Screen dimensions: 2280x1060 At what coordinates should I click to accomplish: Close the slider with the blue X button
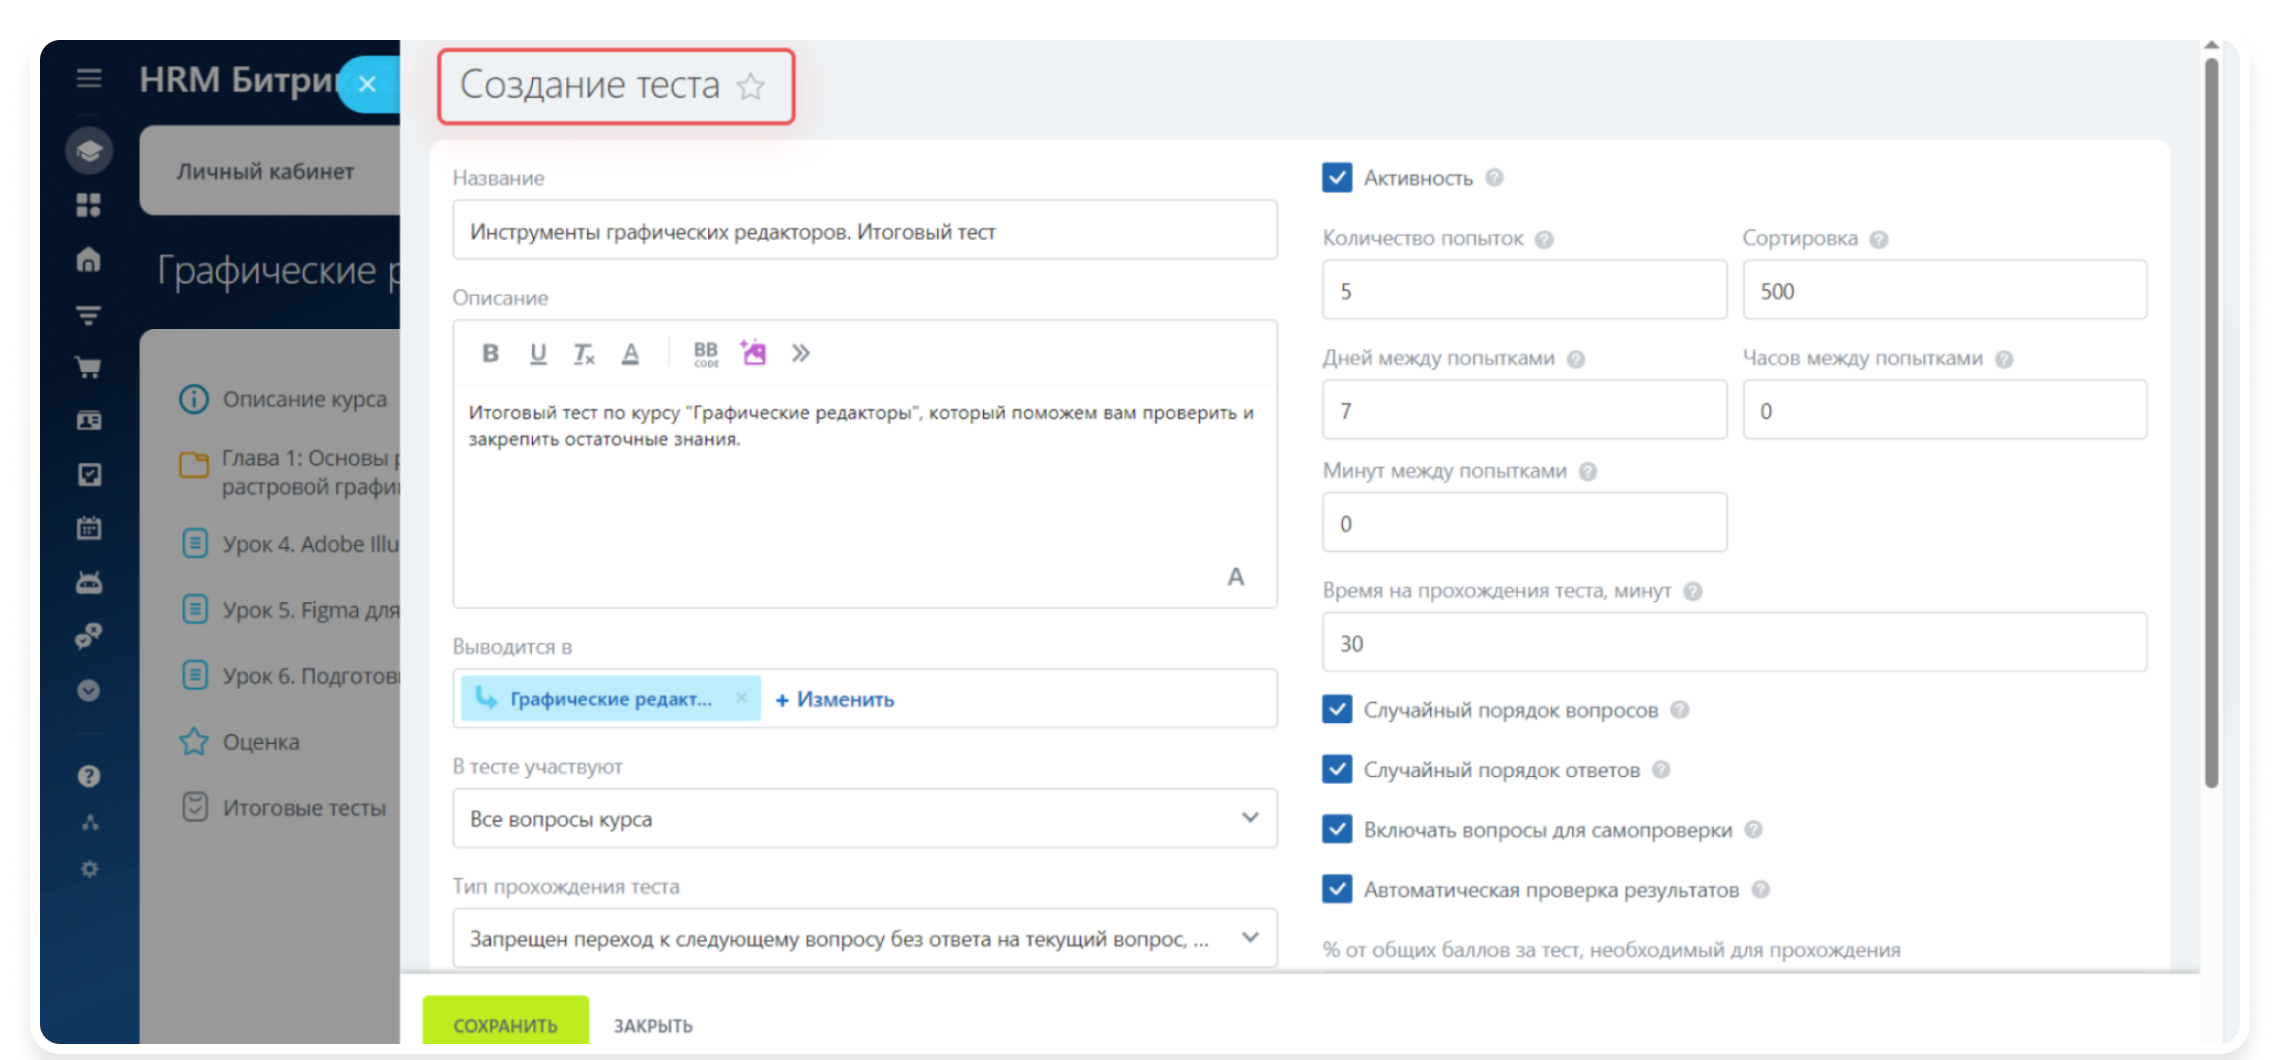tap(368, 84)
